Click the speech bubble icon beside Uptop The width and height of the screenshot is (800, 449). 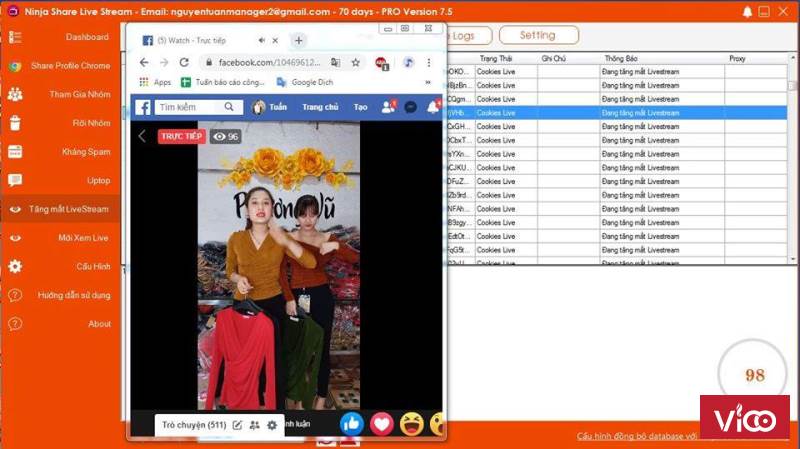[15, 180]
